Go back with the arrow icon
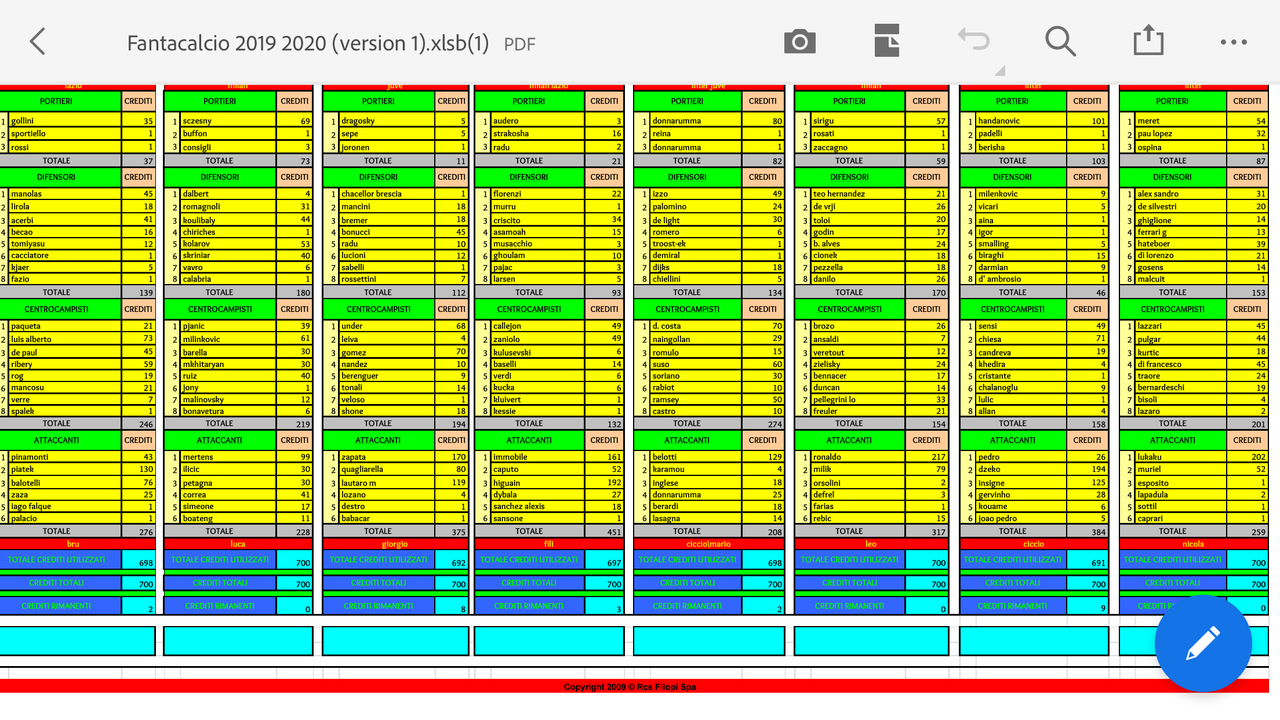 point(37,42)
